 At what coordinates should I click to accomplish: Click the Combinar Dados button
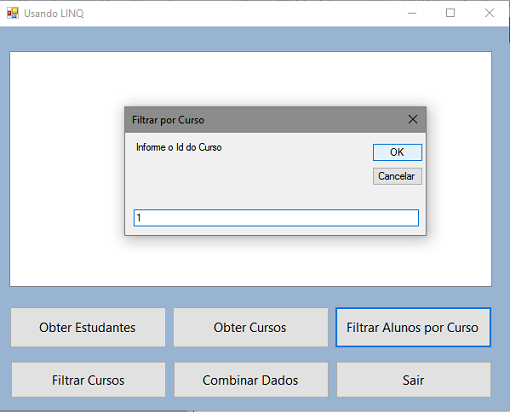click(251, 380)
